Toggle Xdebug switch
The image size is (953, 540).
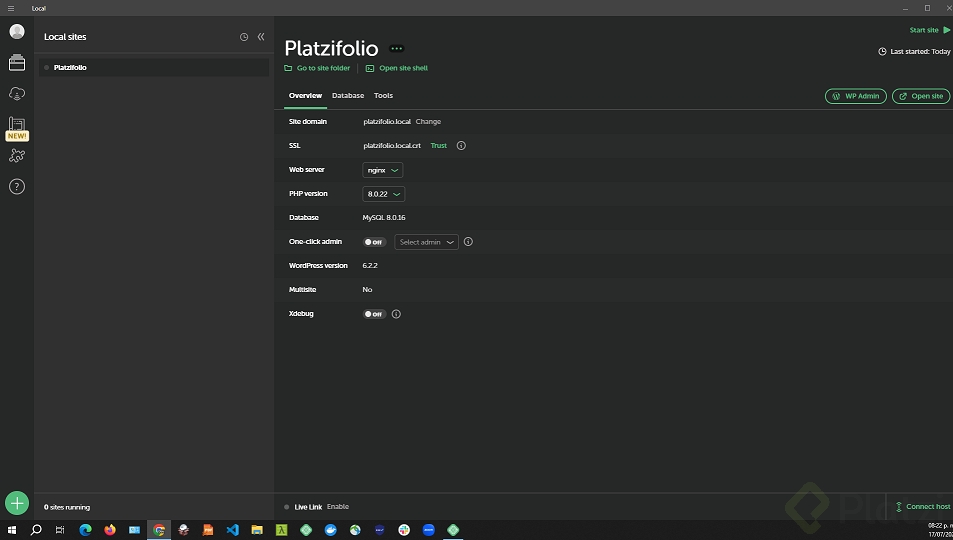click(374, 314)
